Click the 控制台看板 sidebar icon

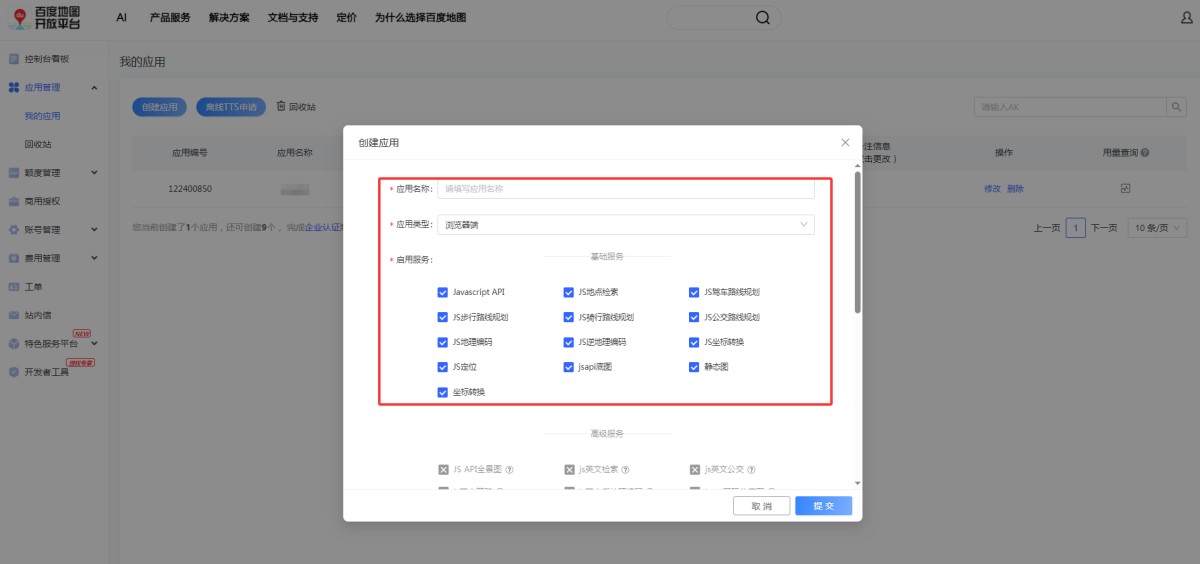[x=14, y=59]
